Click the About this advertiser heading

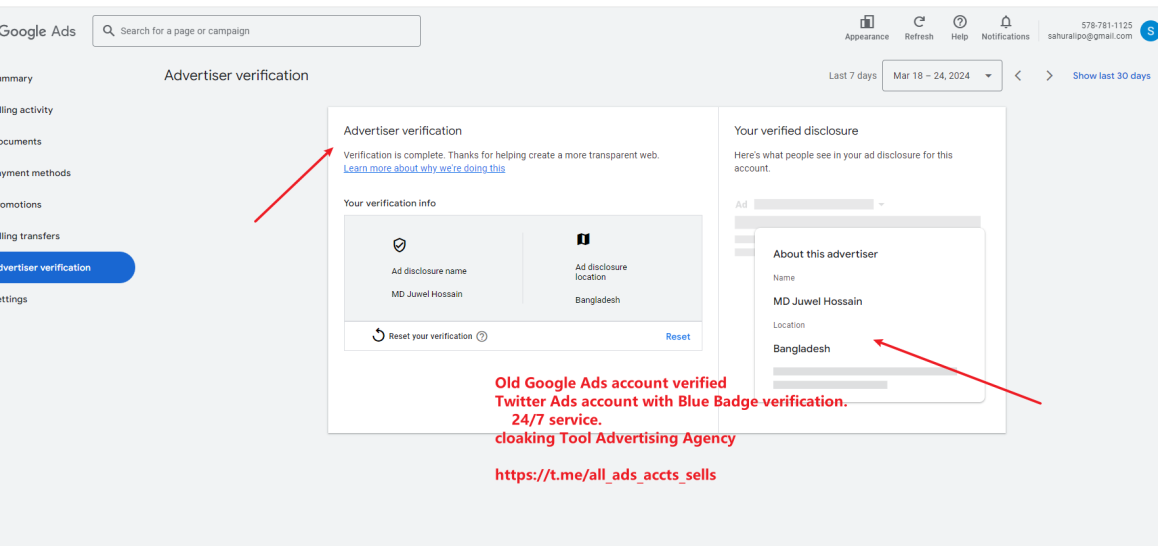click(x=825, y=254)
